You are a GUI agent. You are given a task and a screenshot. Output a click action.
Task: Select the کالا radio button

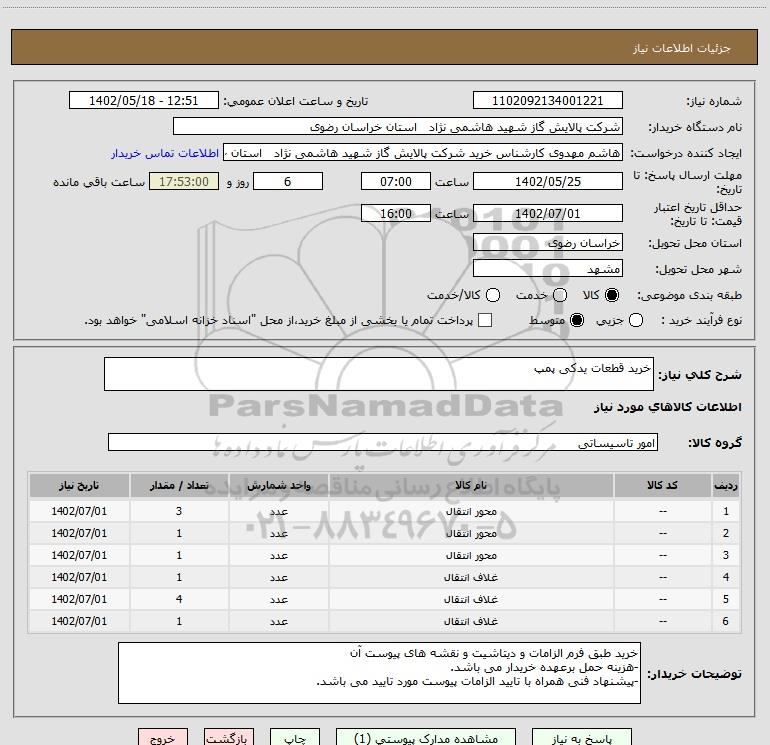(x=612, y=295)
